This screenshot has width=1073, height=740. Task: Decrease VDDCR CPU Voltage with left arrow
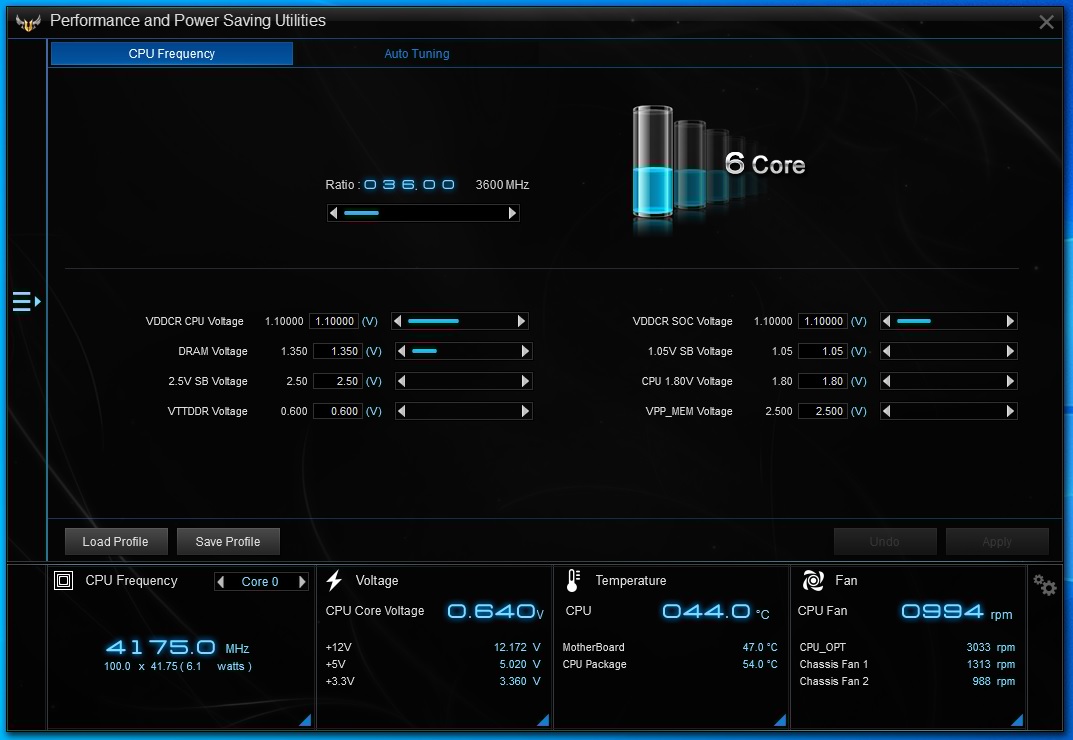[x=398, y=322]
